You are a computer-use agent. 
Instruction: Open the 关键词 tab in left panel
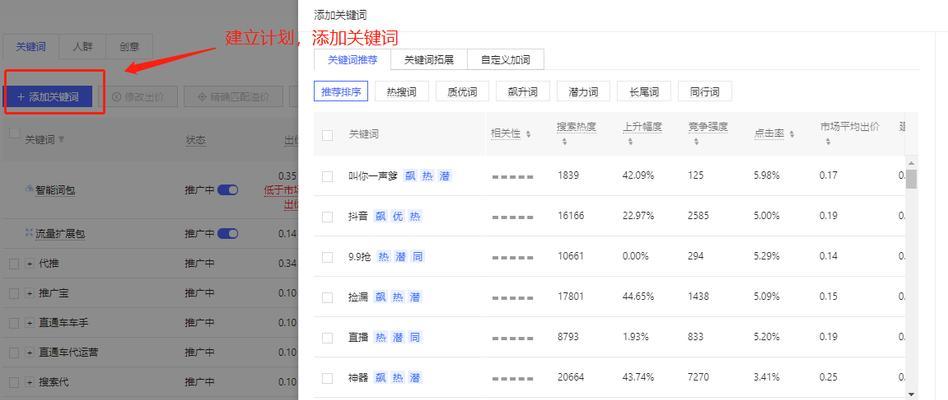tap(31, 47)
